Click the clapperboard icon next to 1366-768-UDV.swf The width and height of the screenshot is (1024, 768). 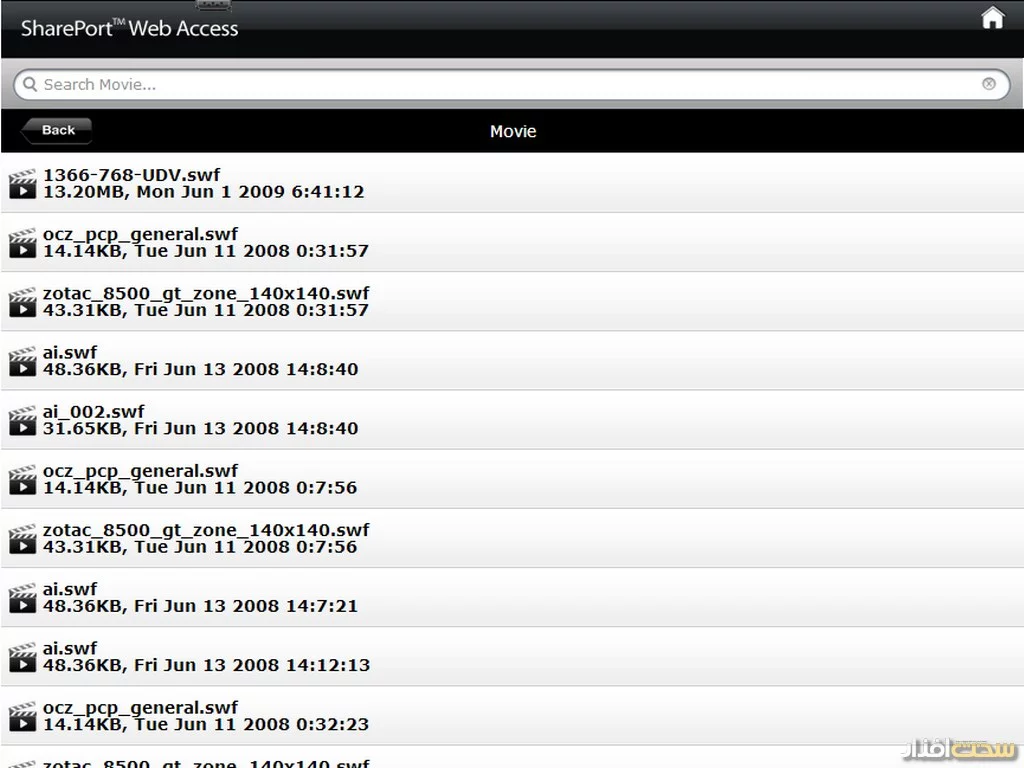coord(22,184)
